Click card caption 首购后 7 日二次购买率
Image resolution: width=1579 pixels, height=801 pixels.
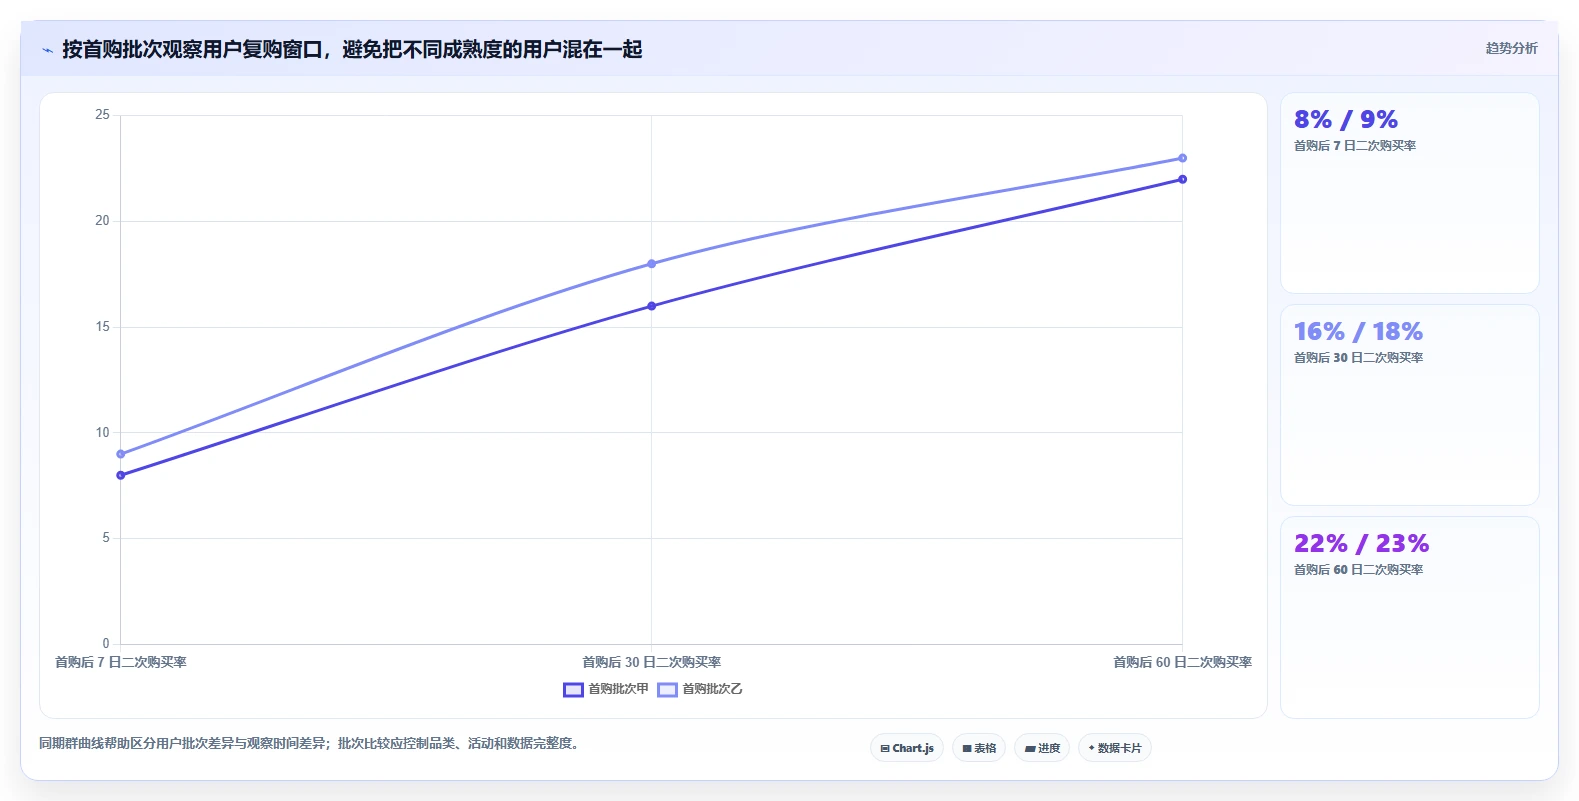1355,146
